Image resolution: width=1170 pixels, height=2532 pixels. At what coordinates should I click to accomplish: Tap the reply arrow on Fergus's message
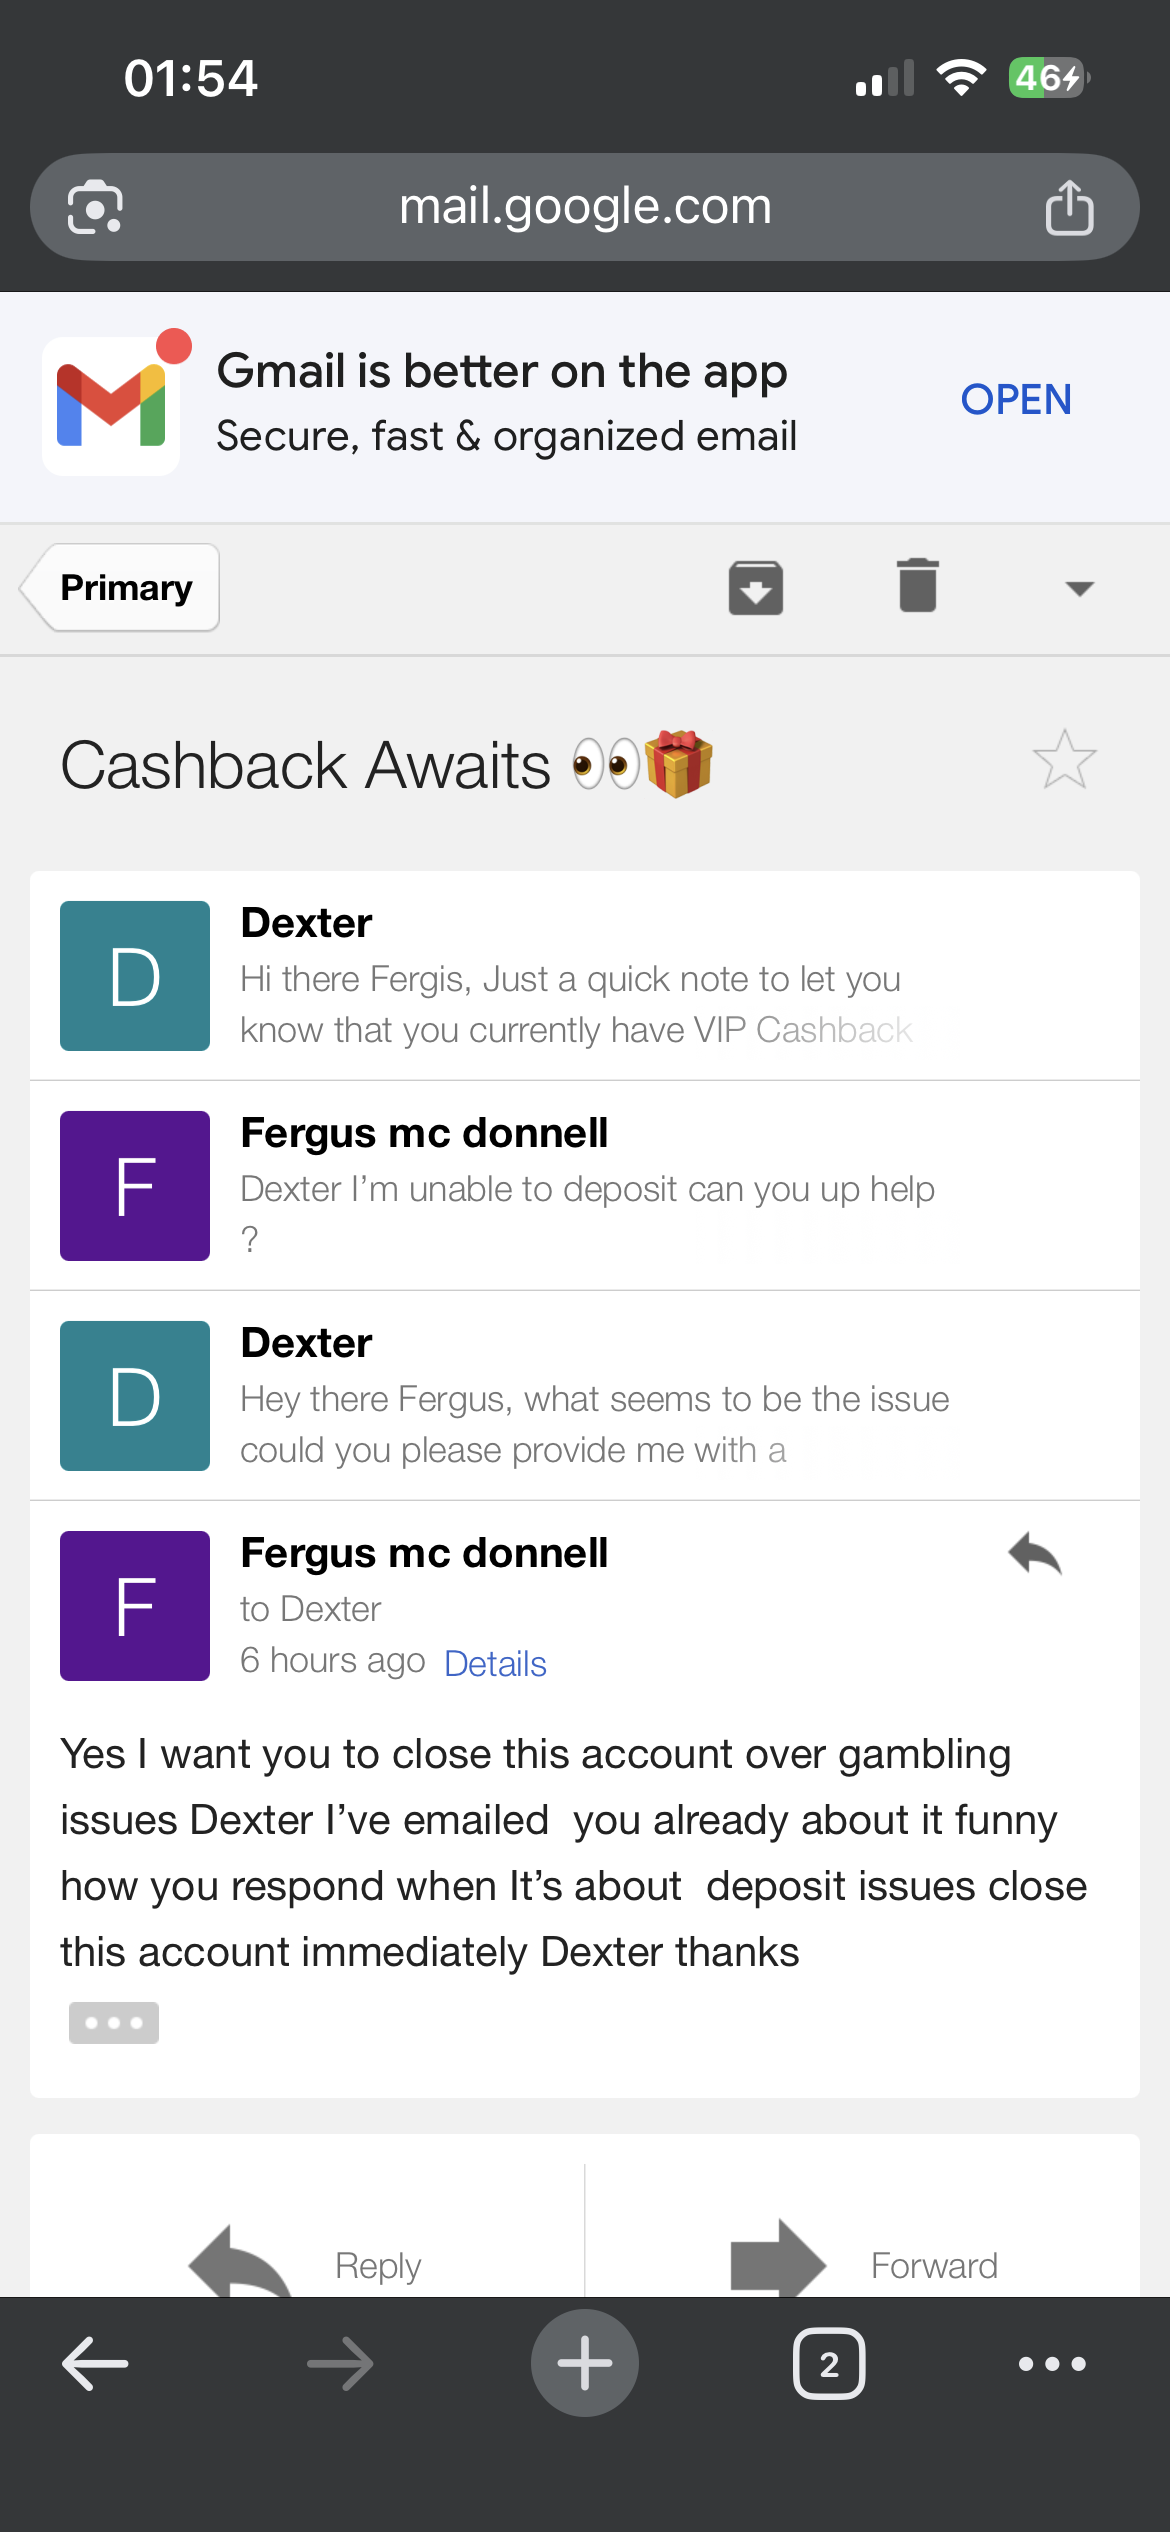(x=1035, y=1555)
